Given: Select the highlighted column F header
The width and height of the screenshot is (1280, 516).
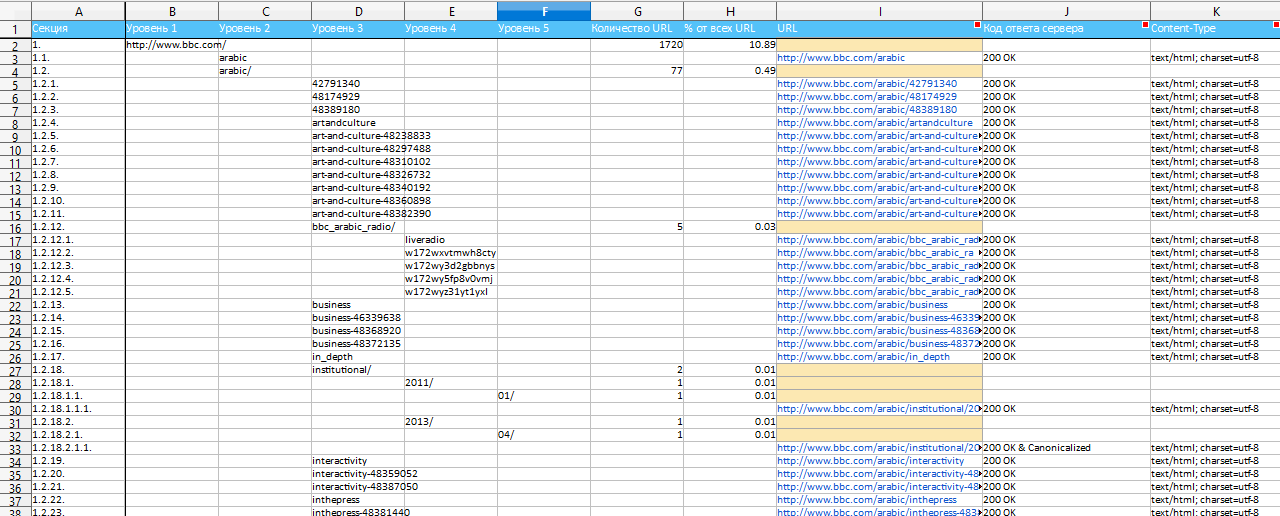Looking at the screenshot, I should (544, 10).
